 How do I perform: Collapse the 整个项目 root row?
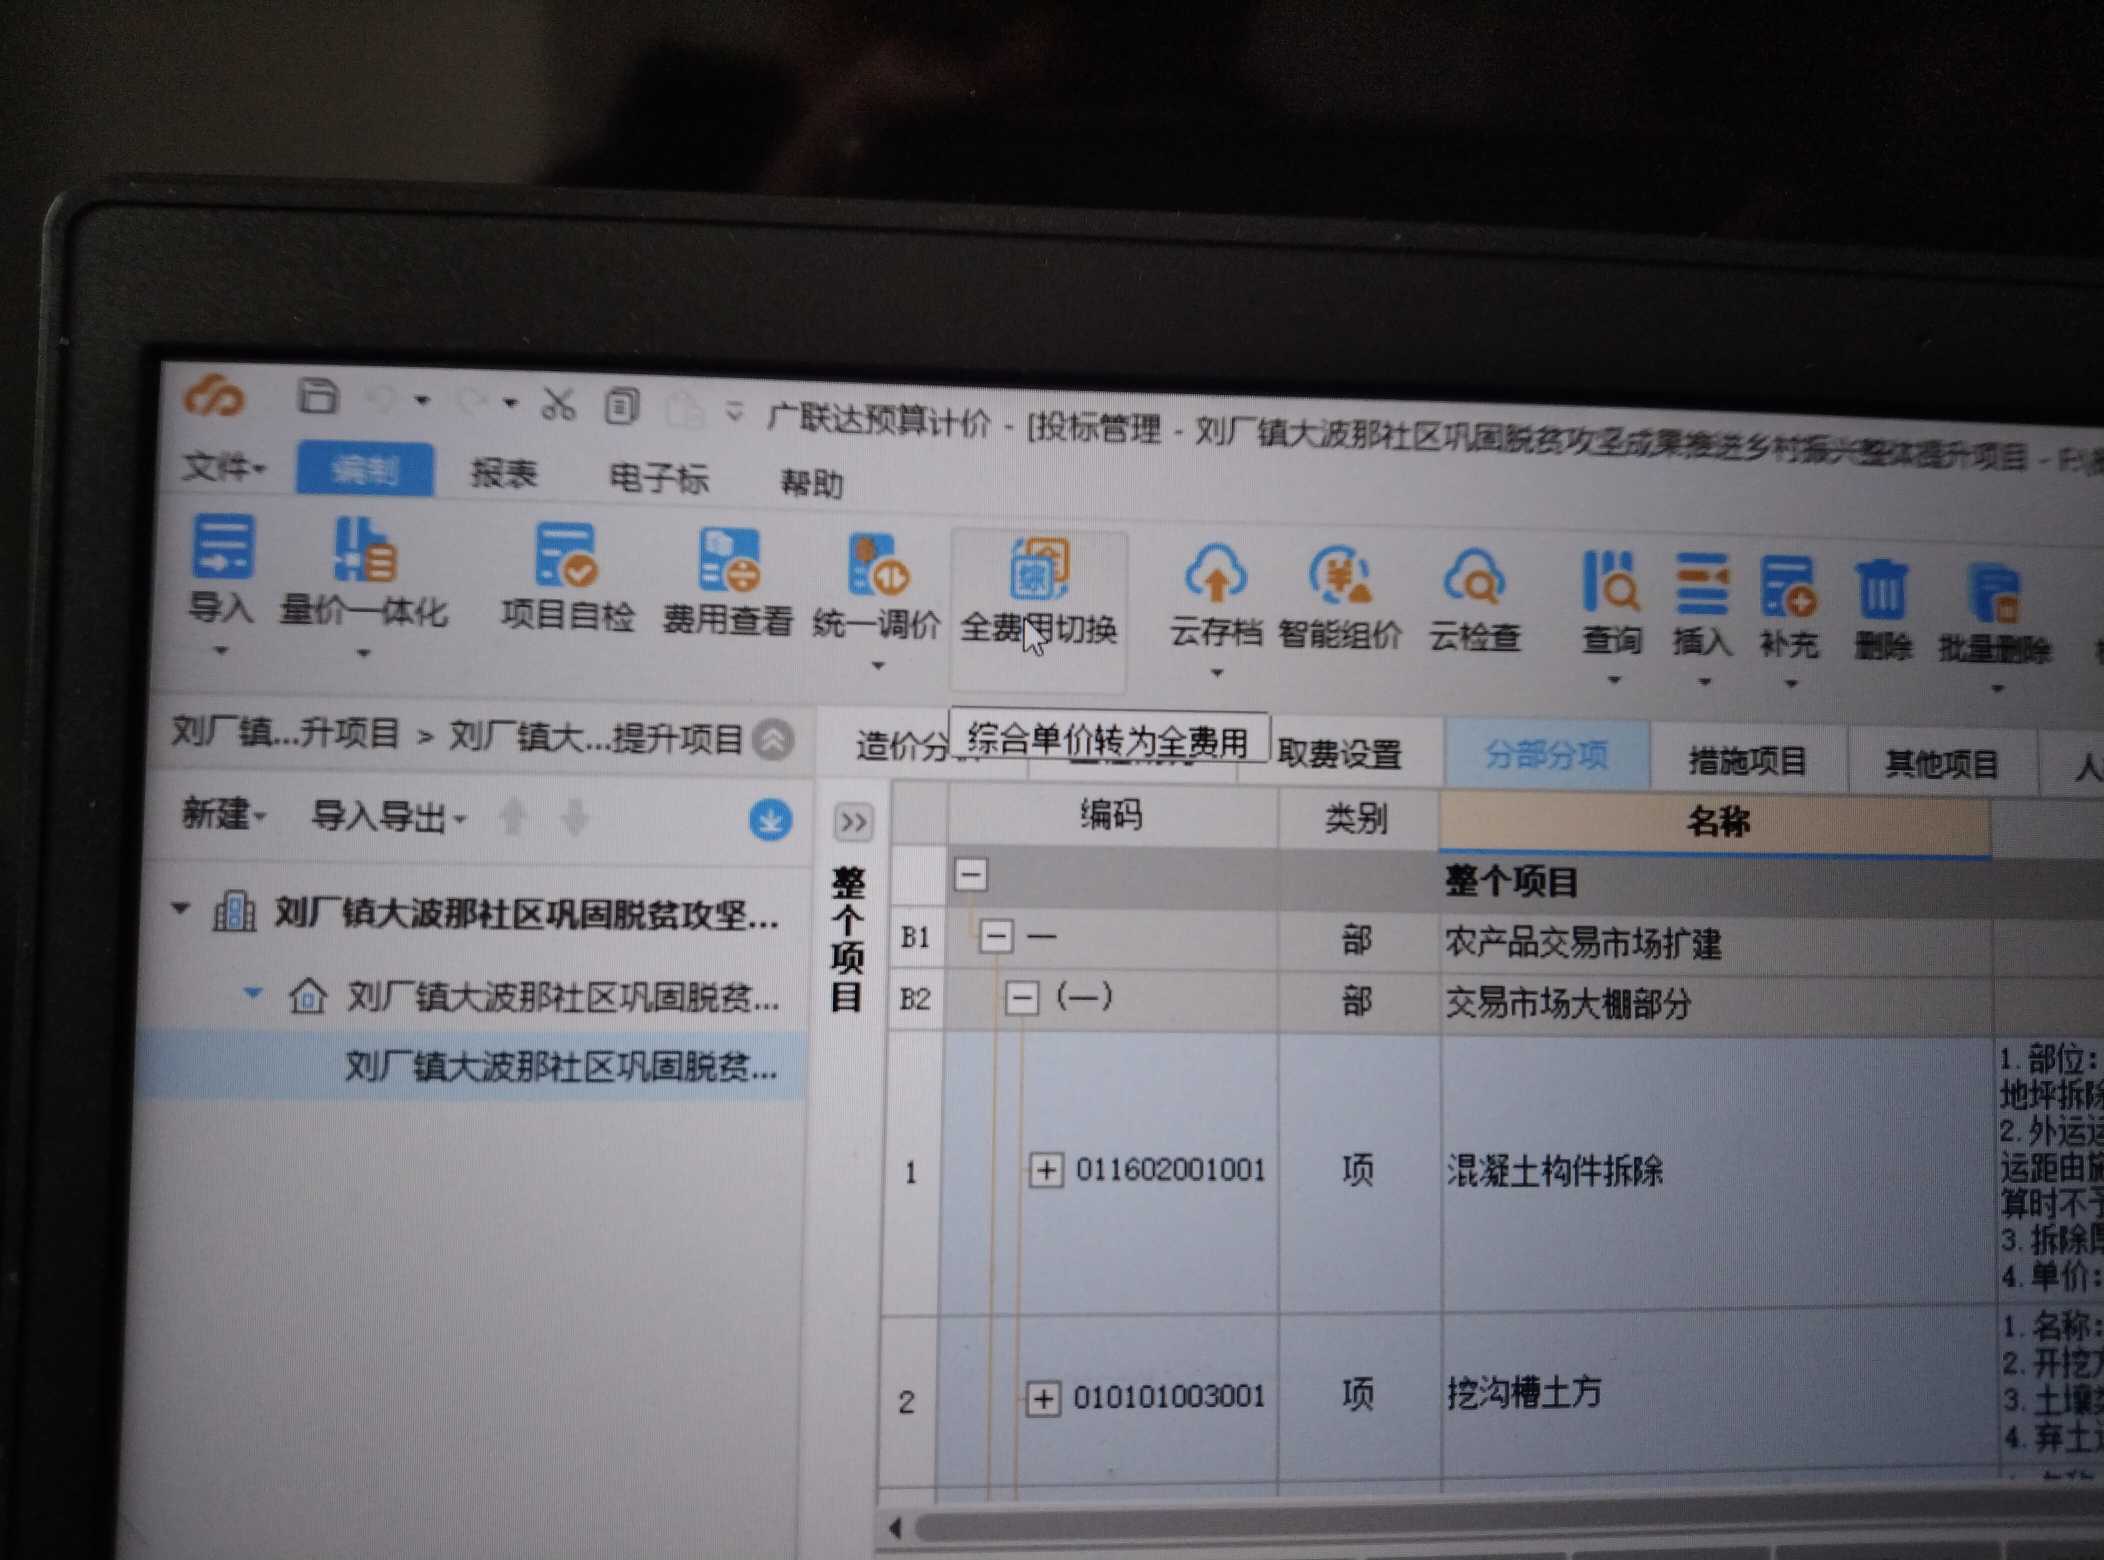tap(971, 875)
